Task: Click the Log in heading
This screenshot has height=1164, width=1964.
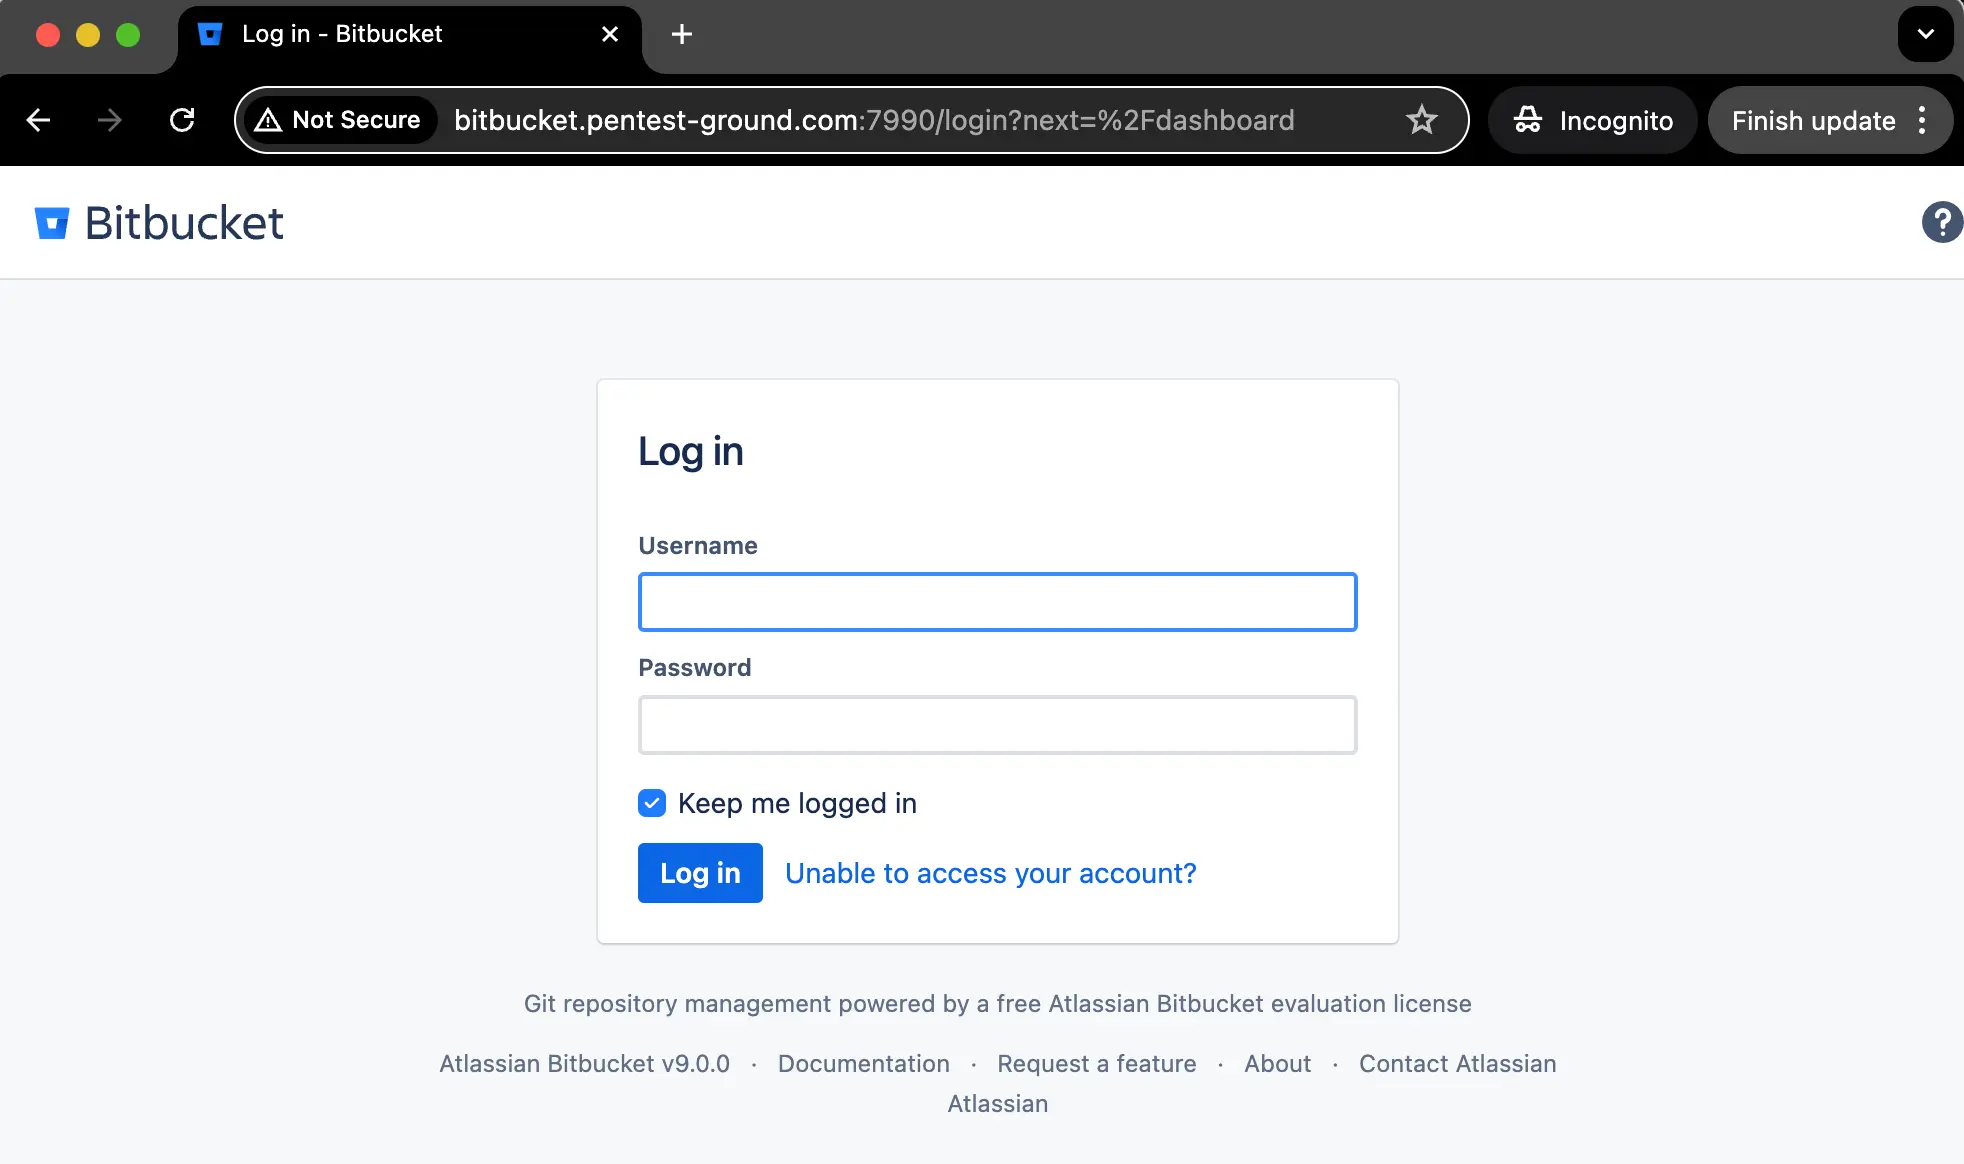Action: click(x=690, y=451)
